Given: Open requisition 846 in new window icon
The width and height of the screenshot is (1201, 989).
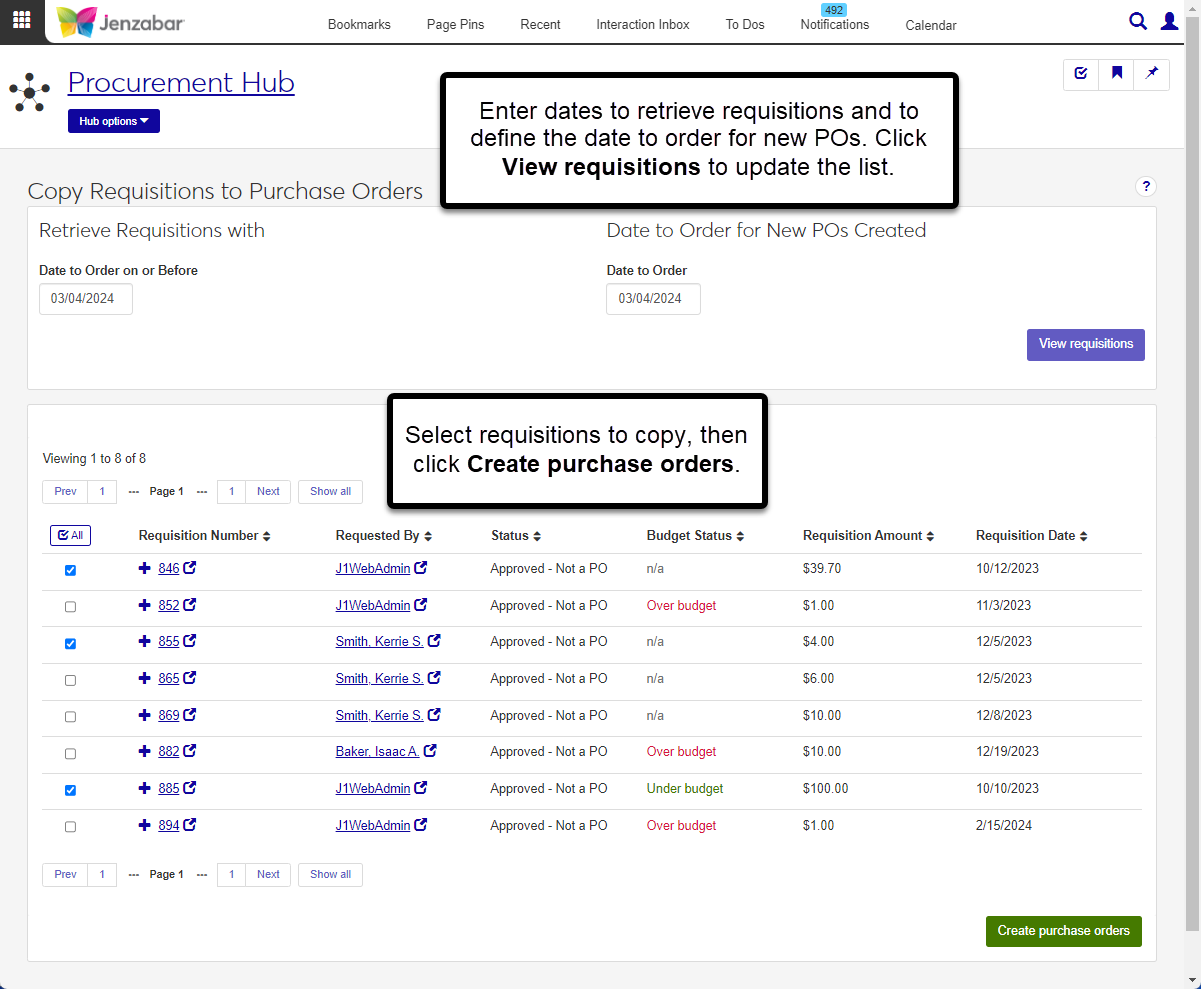Looking at the screenshot, I should [190, 568].
